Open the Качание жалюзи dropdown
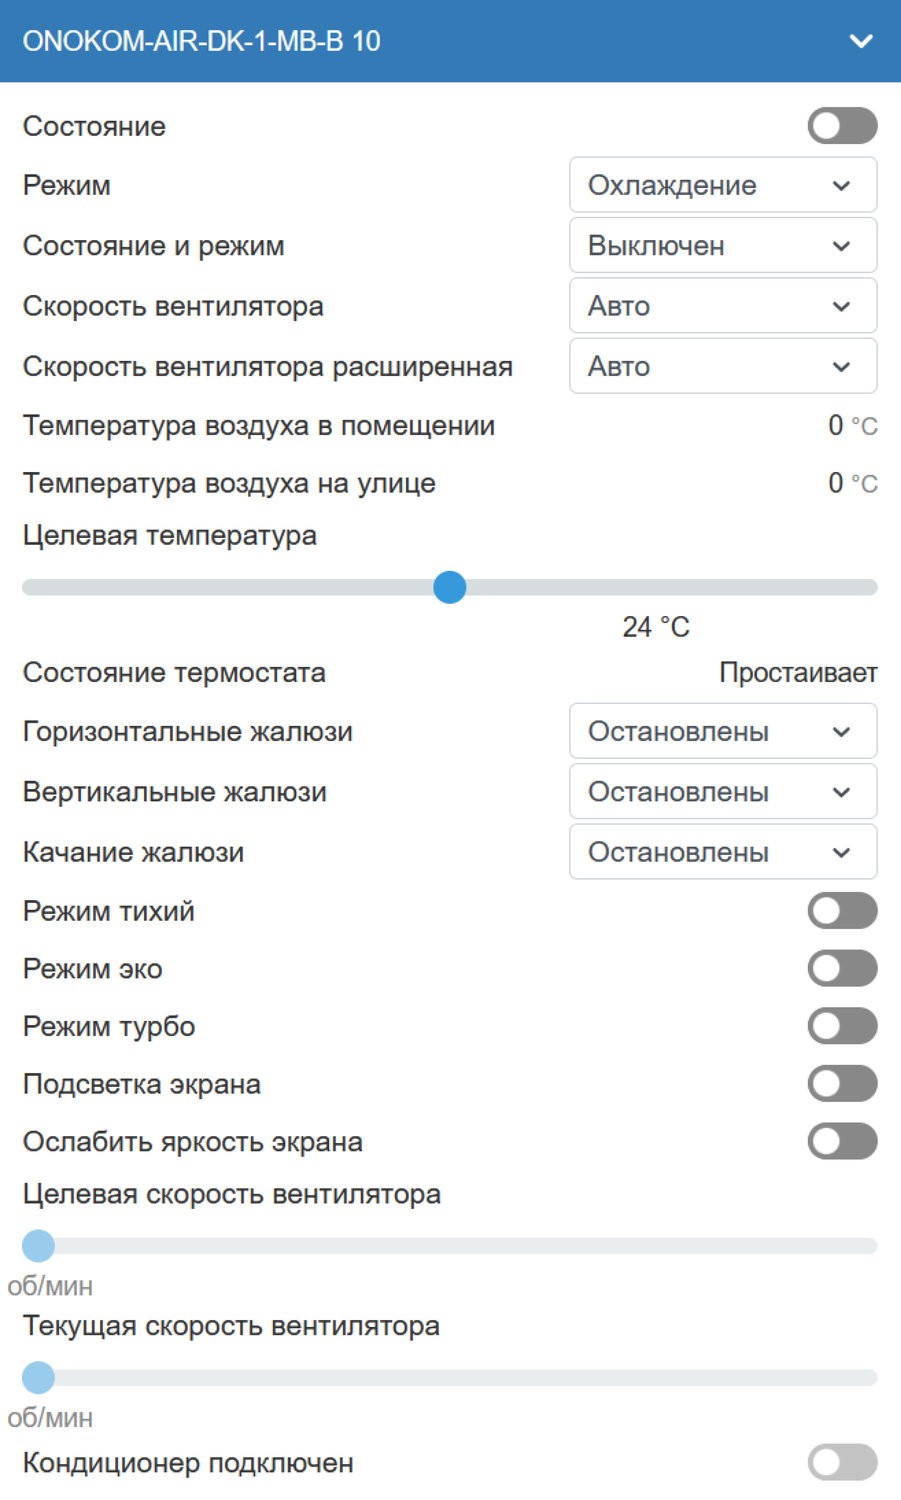Screen dimensions: 901x1500 (x=722, y=852)
